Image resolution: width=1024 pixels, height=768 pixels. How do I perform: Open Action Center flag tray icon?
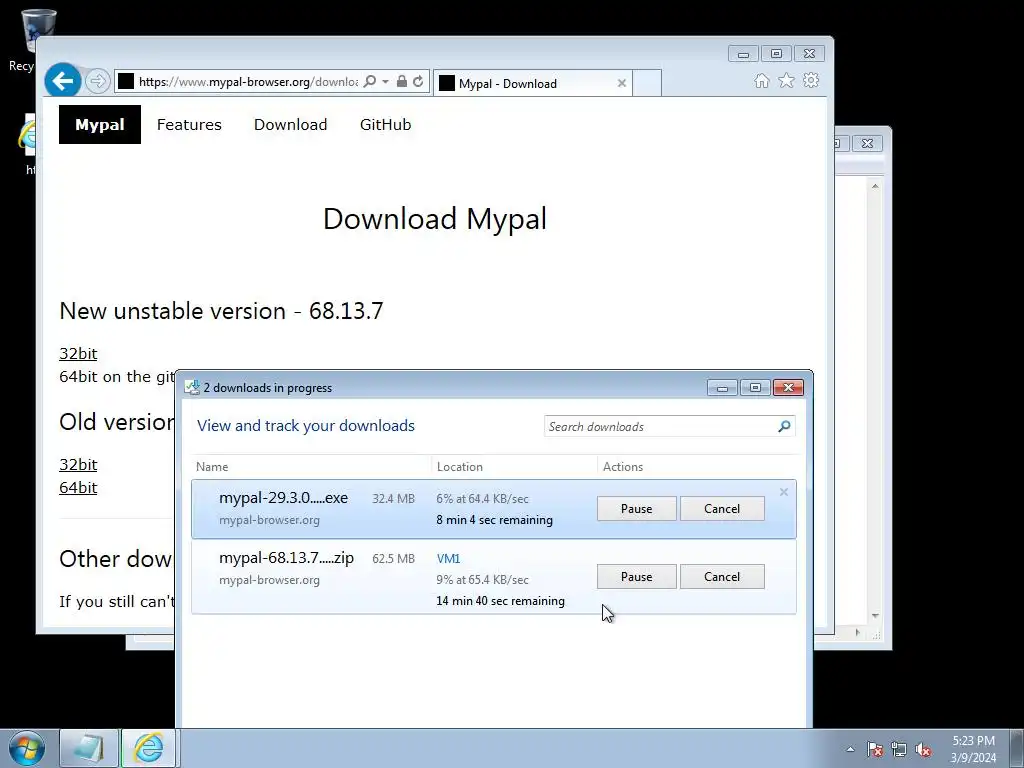[x=874, y=749]
